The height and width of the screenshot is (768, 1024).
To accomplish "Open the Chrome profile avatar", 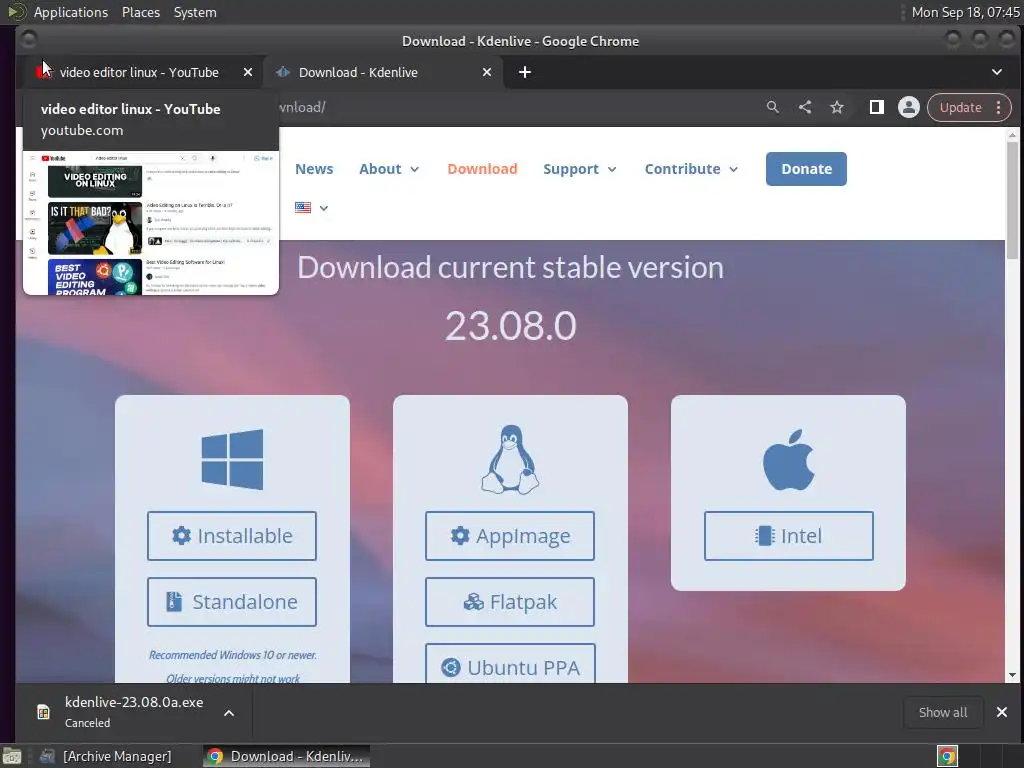I will click(x=908, y=107).
